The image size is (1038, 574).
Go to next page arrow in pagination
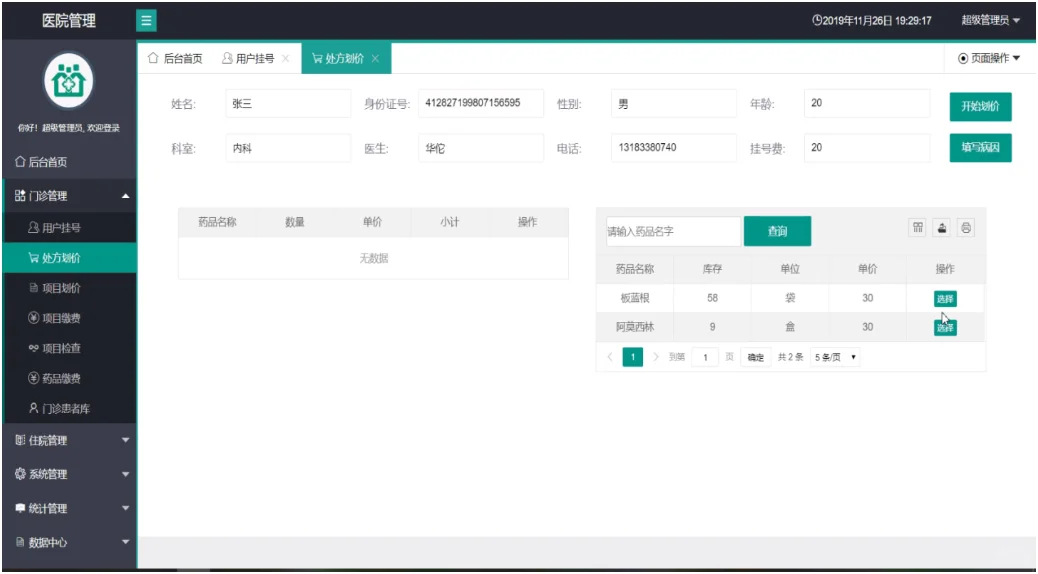pyautogui.click(x=655, y=357)
